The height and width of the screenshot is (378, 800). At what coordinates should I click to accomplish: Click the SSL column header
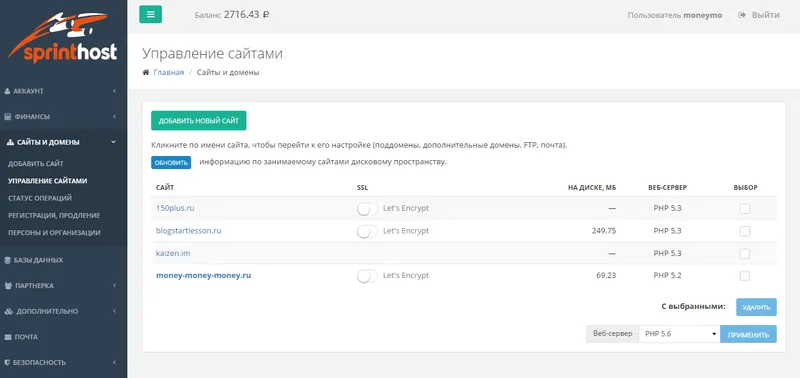click(362, 188)
